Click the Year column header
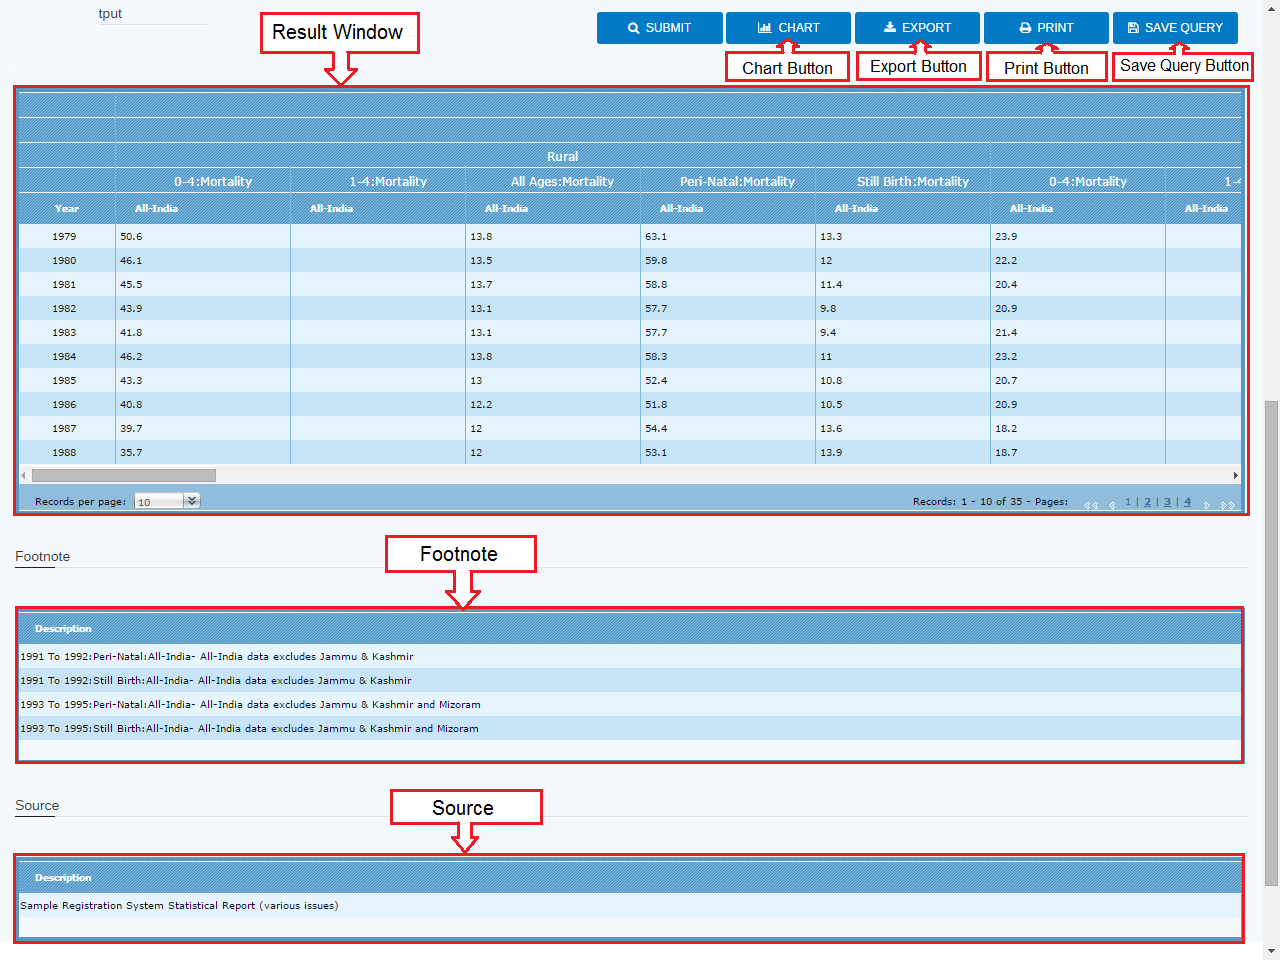Viewport: 1280px width, 960px height. [x=66, y=209]
